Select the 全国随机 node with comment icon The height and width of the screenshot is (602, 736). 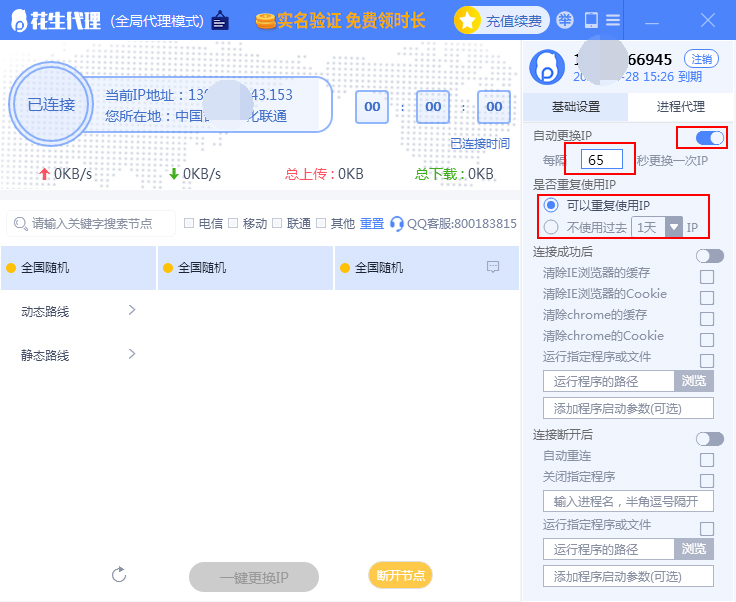pos(427,267)
